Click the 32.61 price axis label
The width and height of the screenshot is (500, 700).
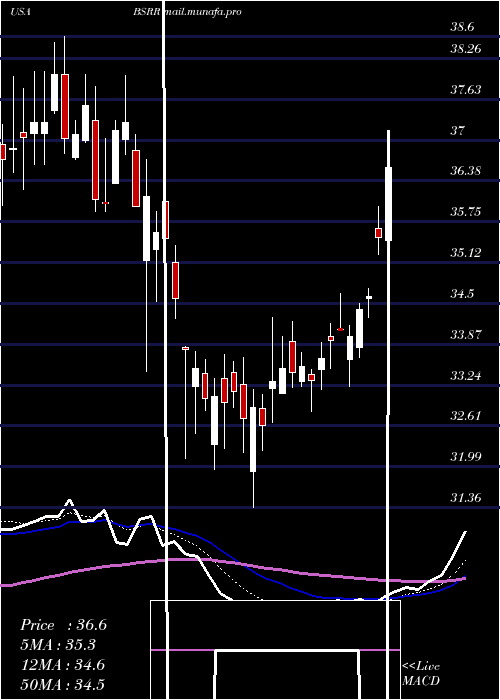coord(466,416)
